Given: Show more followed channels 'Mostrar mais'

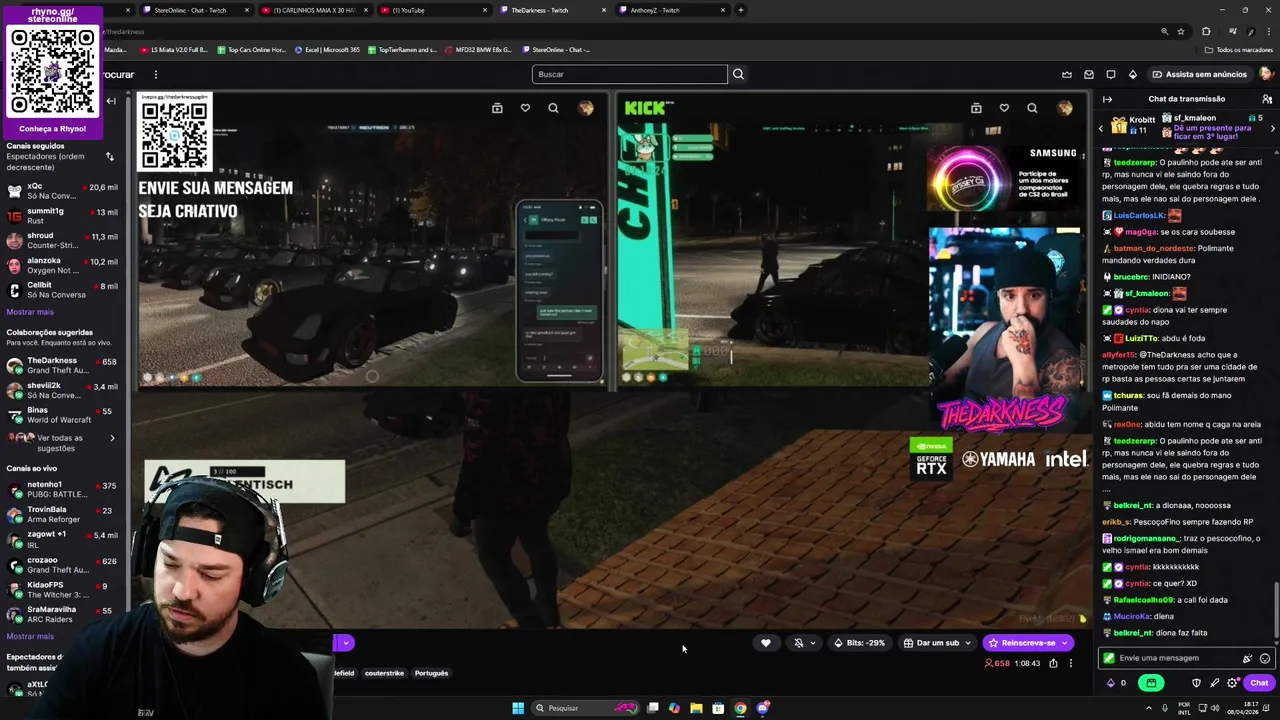Looking at the screenshot, I should coord(30,312).
